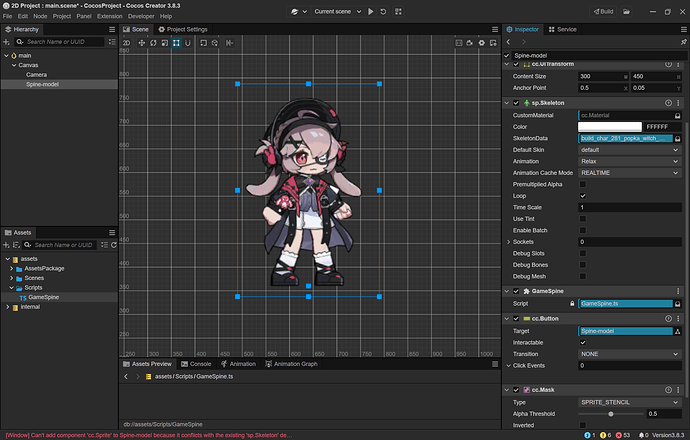
Task: Switch scene view to 2D mode
Action: pos(126,43)
